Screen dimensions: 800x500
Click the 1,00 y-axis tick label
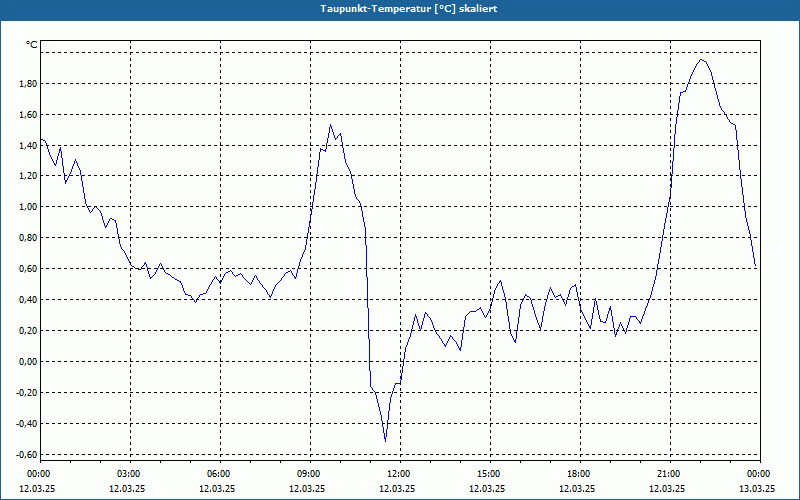tap(28, 207)
